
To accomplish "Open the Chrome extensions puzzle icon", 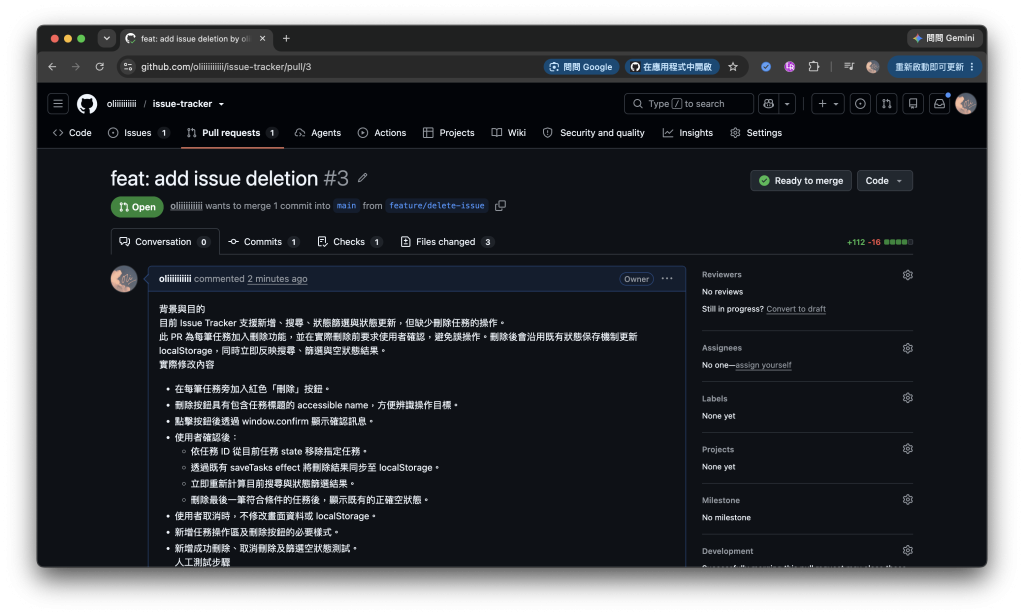I will pos(814,67).
